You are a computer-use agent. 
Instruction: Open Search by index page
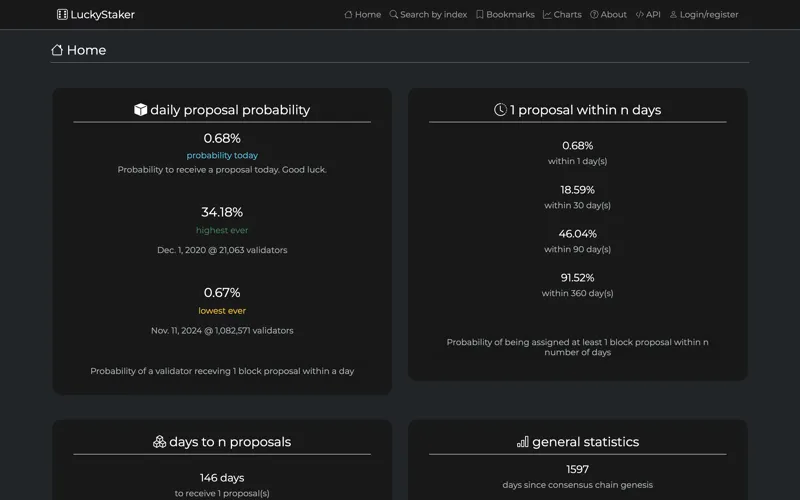[x=428, y=14]
